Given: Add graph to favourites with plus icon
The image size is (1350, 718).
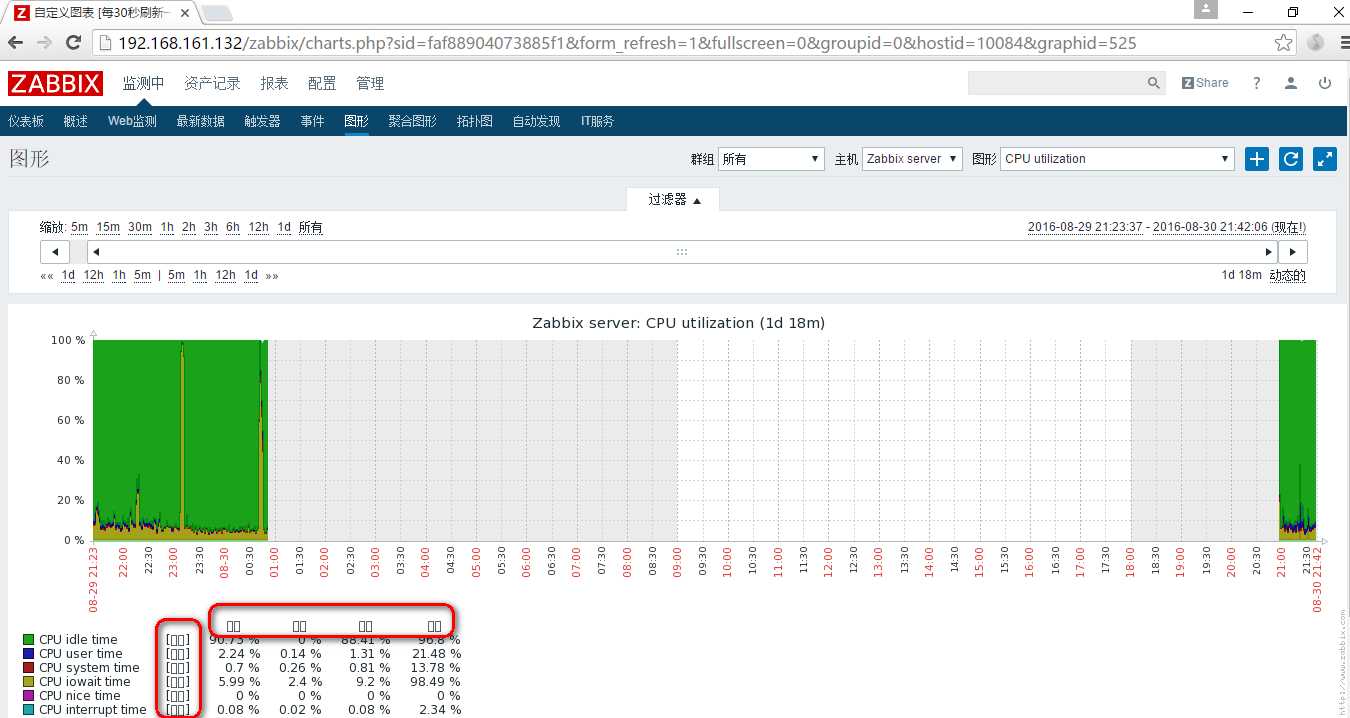Looking at the screenshot, I should tap(1257, 158).
